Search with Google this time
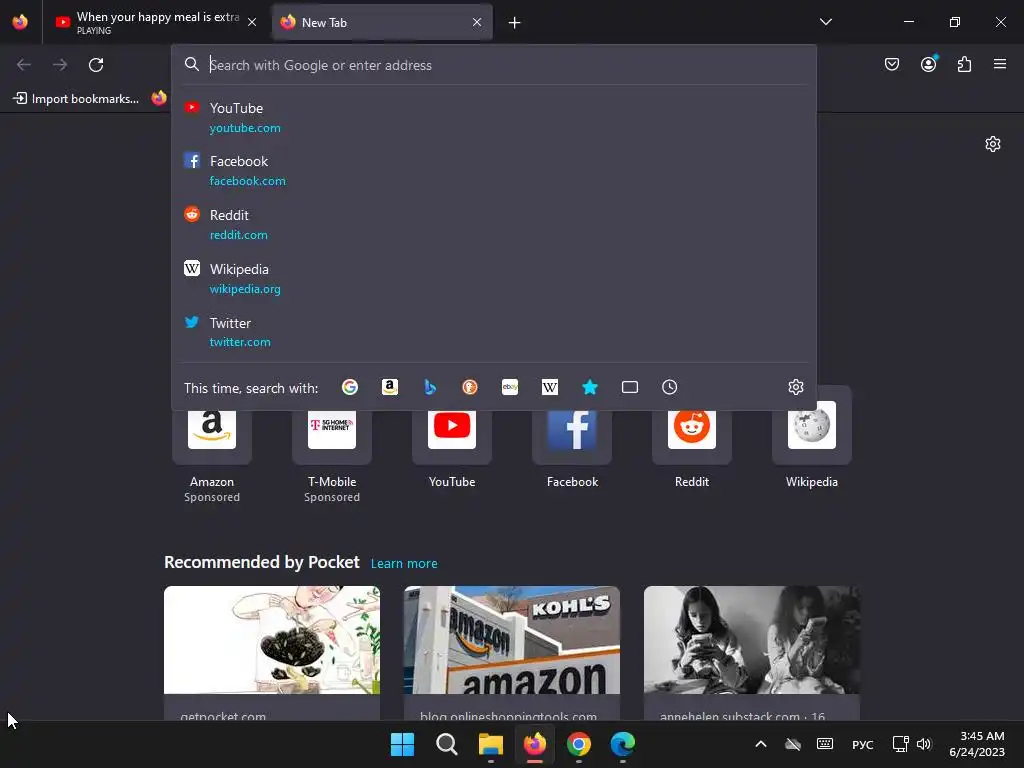1024x768 pixels. (350, 387)
